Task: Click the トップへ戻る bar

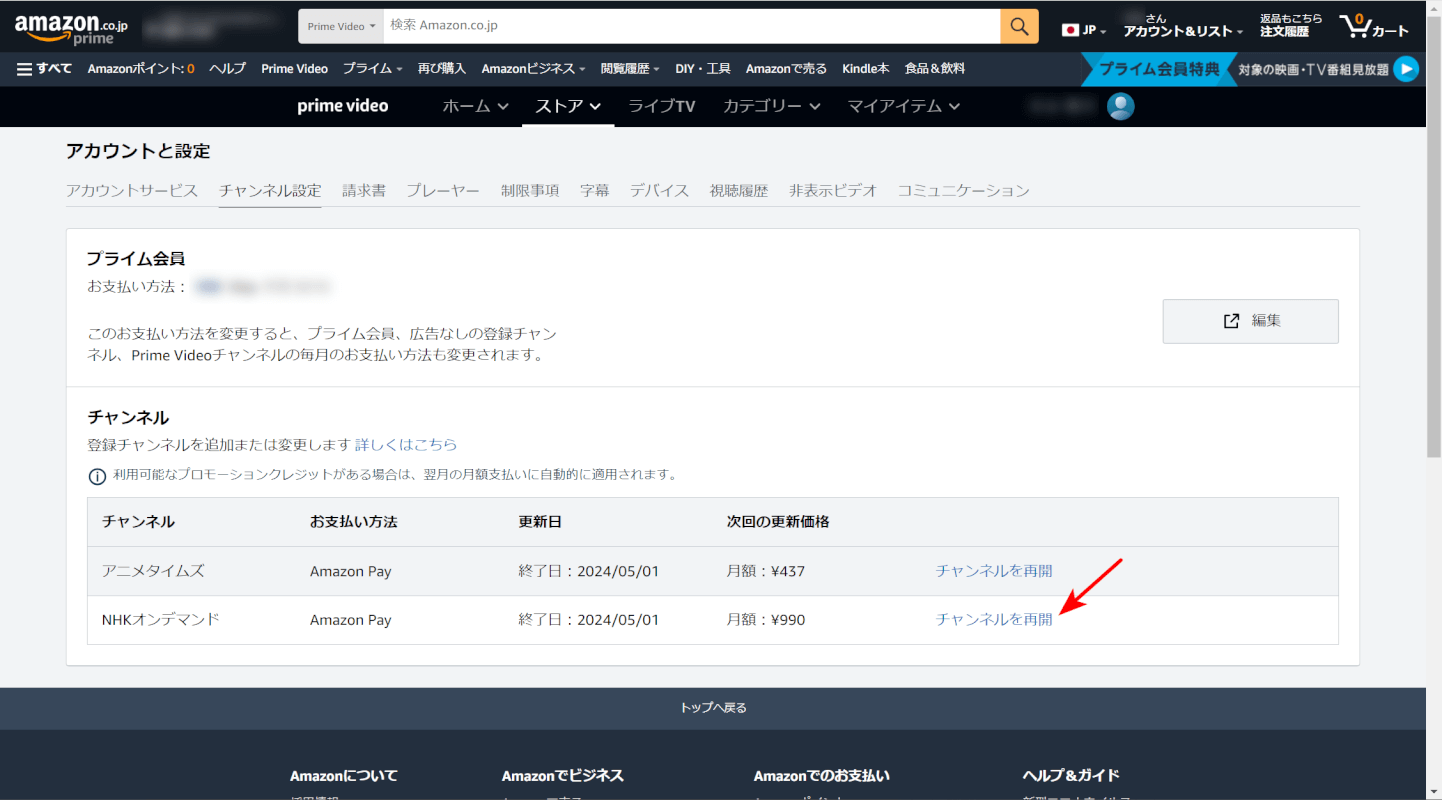Action: (713, 708)
